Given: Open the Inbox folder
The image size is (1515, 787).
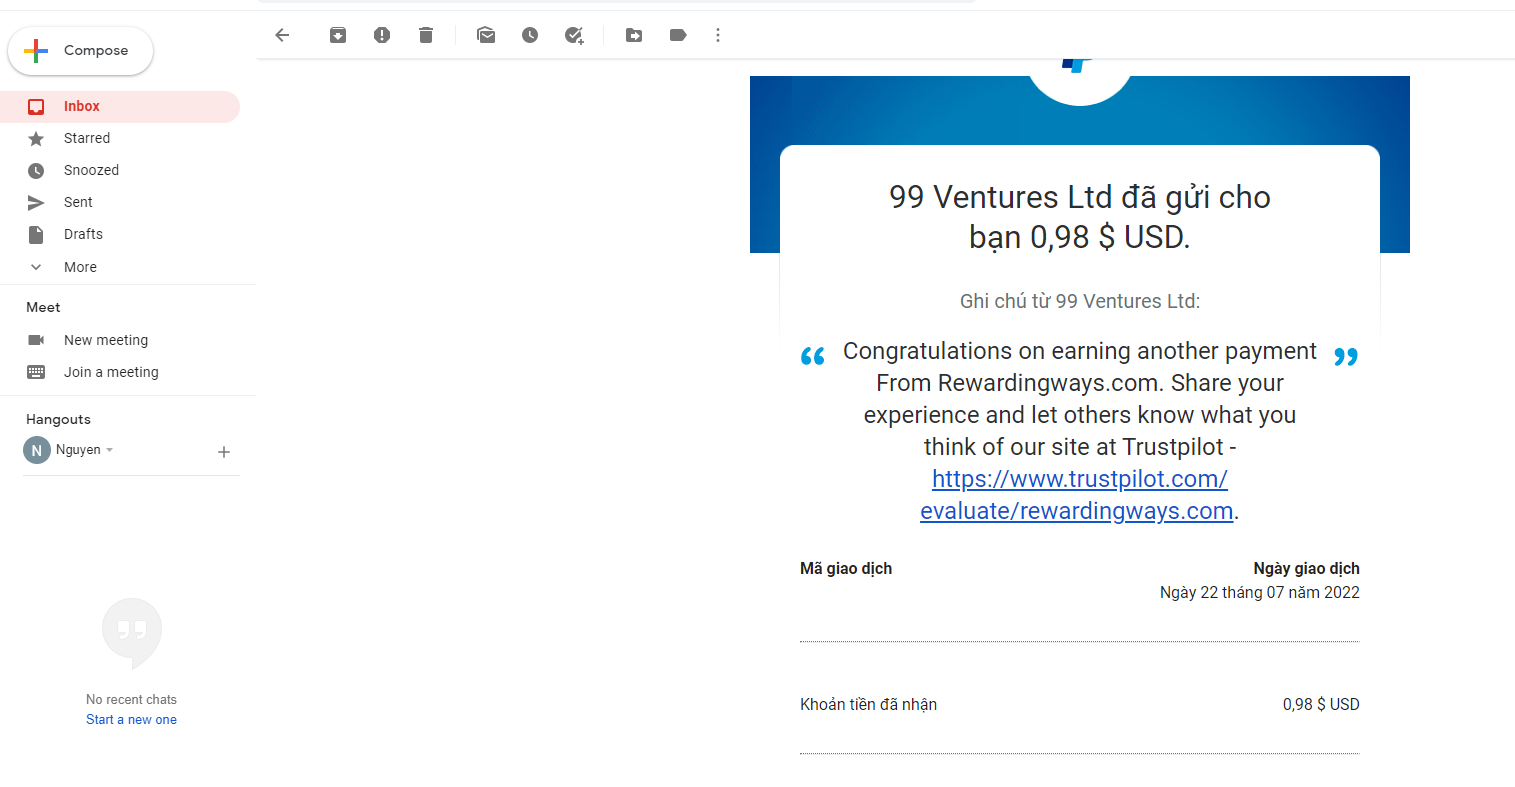Looking at the screenshot, I should pyautogui.click(x=120, y=107).
